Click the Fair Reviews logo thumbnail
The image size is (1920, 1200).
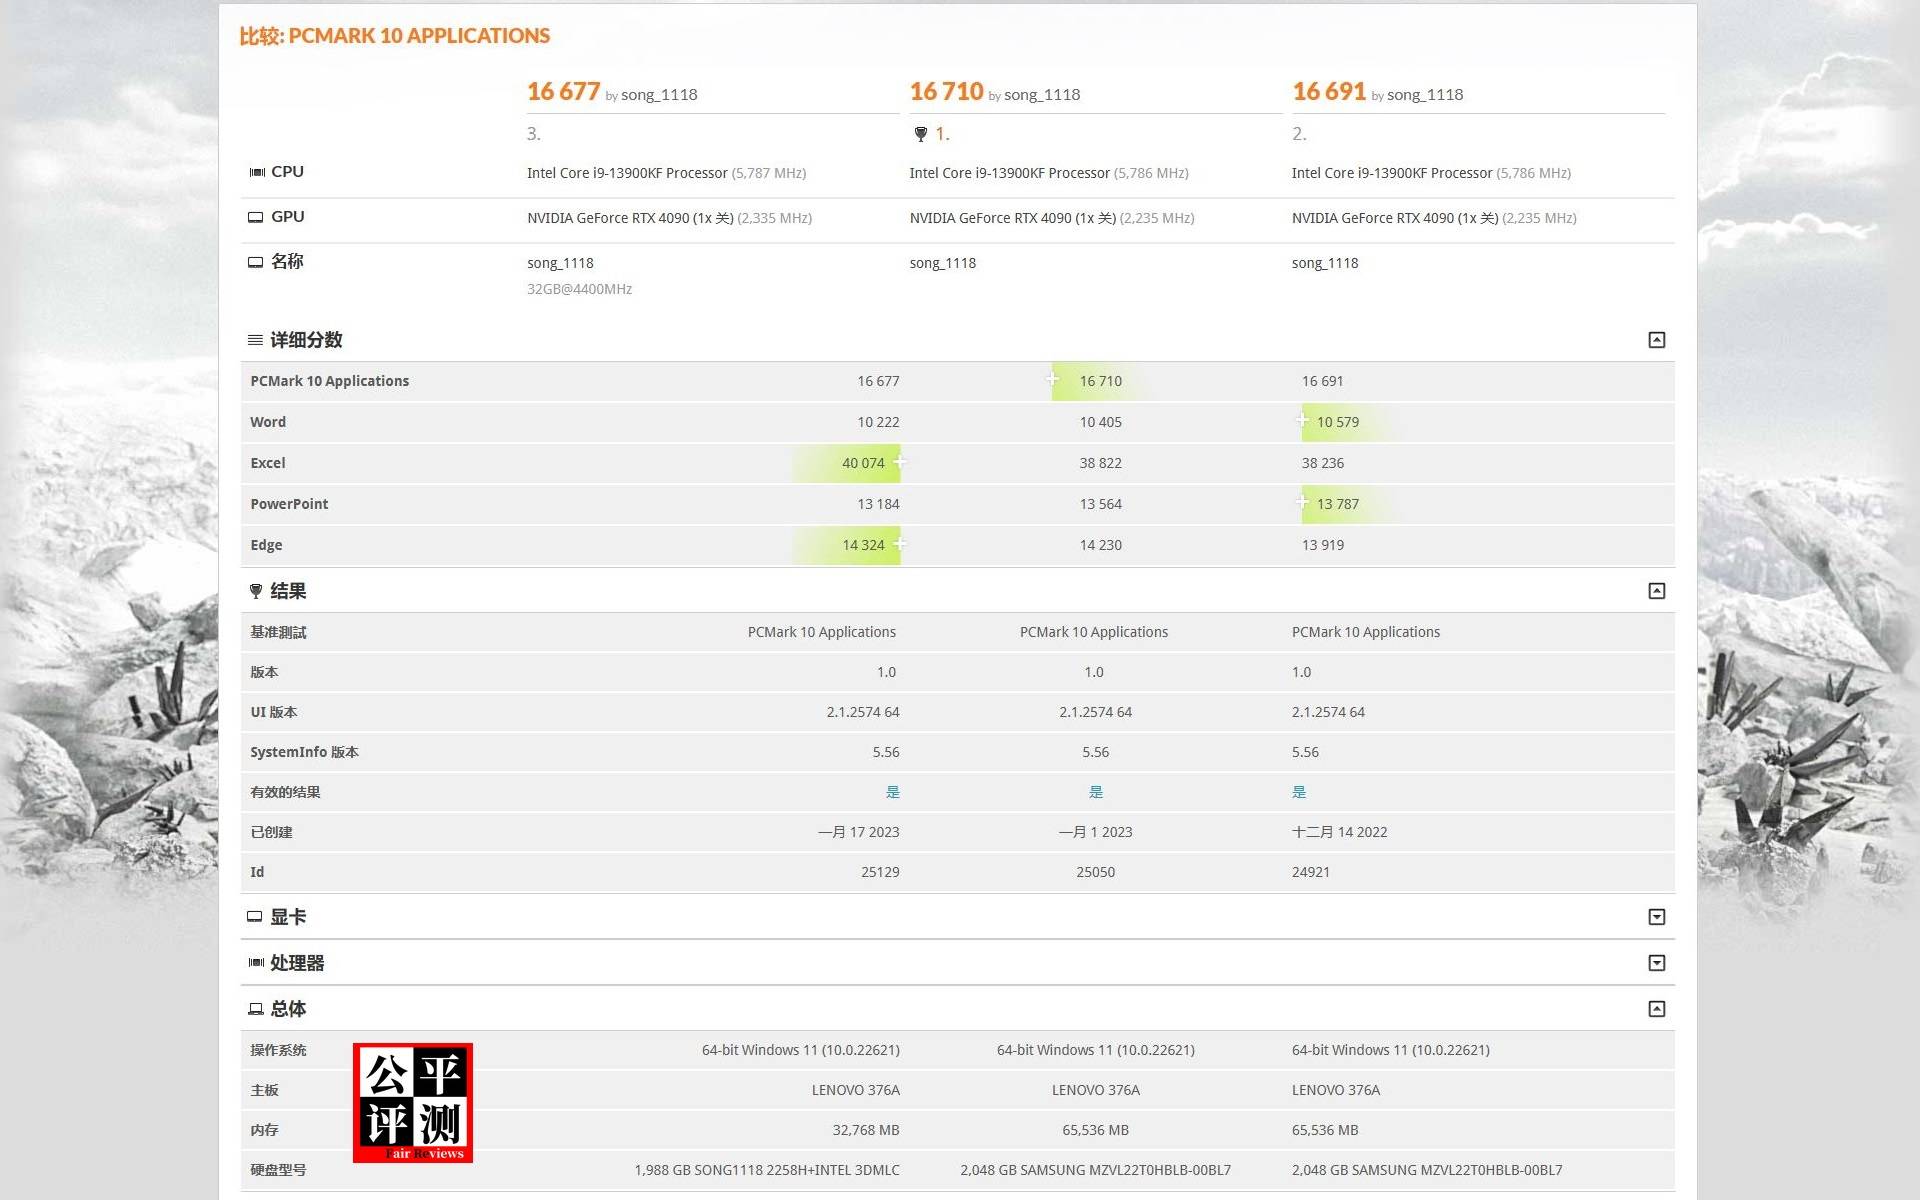(413, 1102)
